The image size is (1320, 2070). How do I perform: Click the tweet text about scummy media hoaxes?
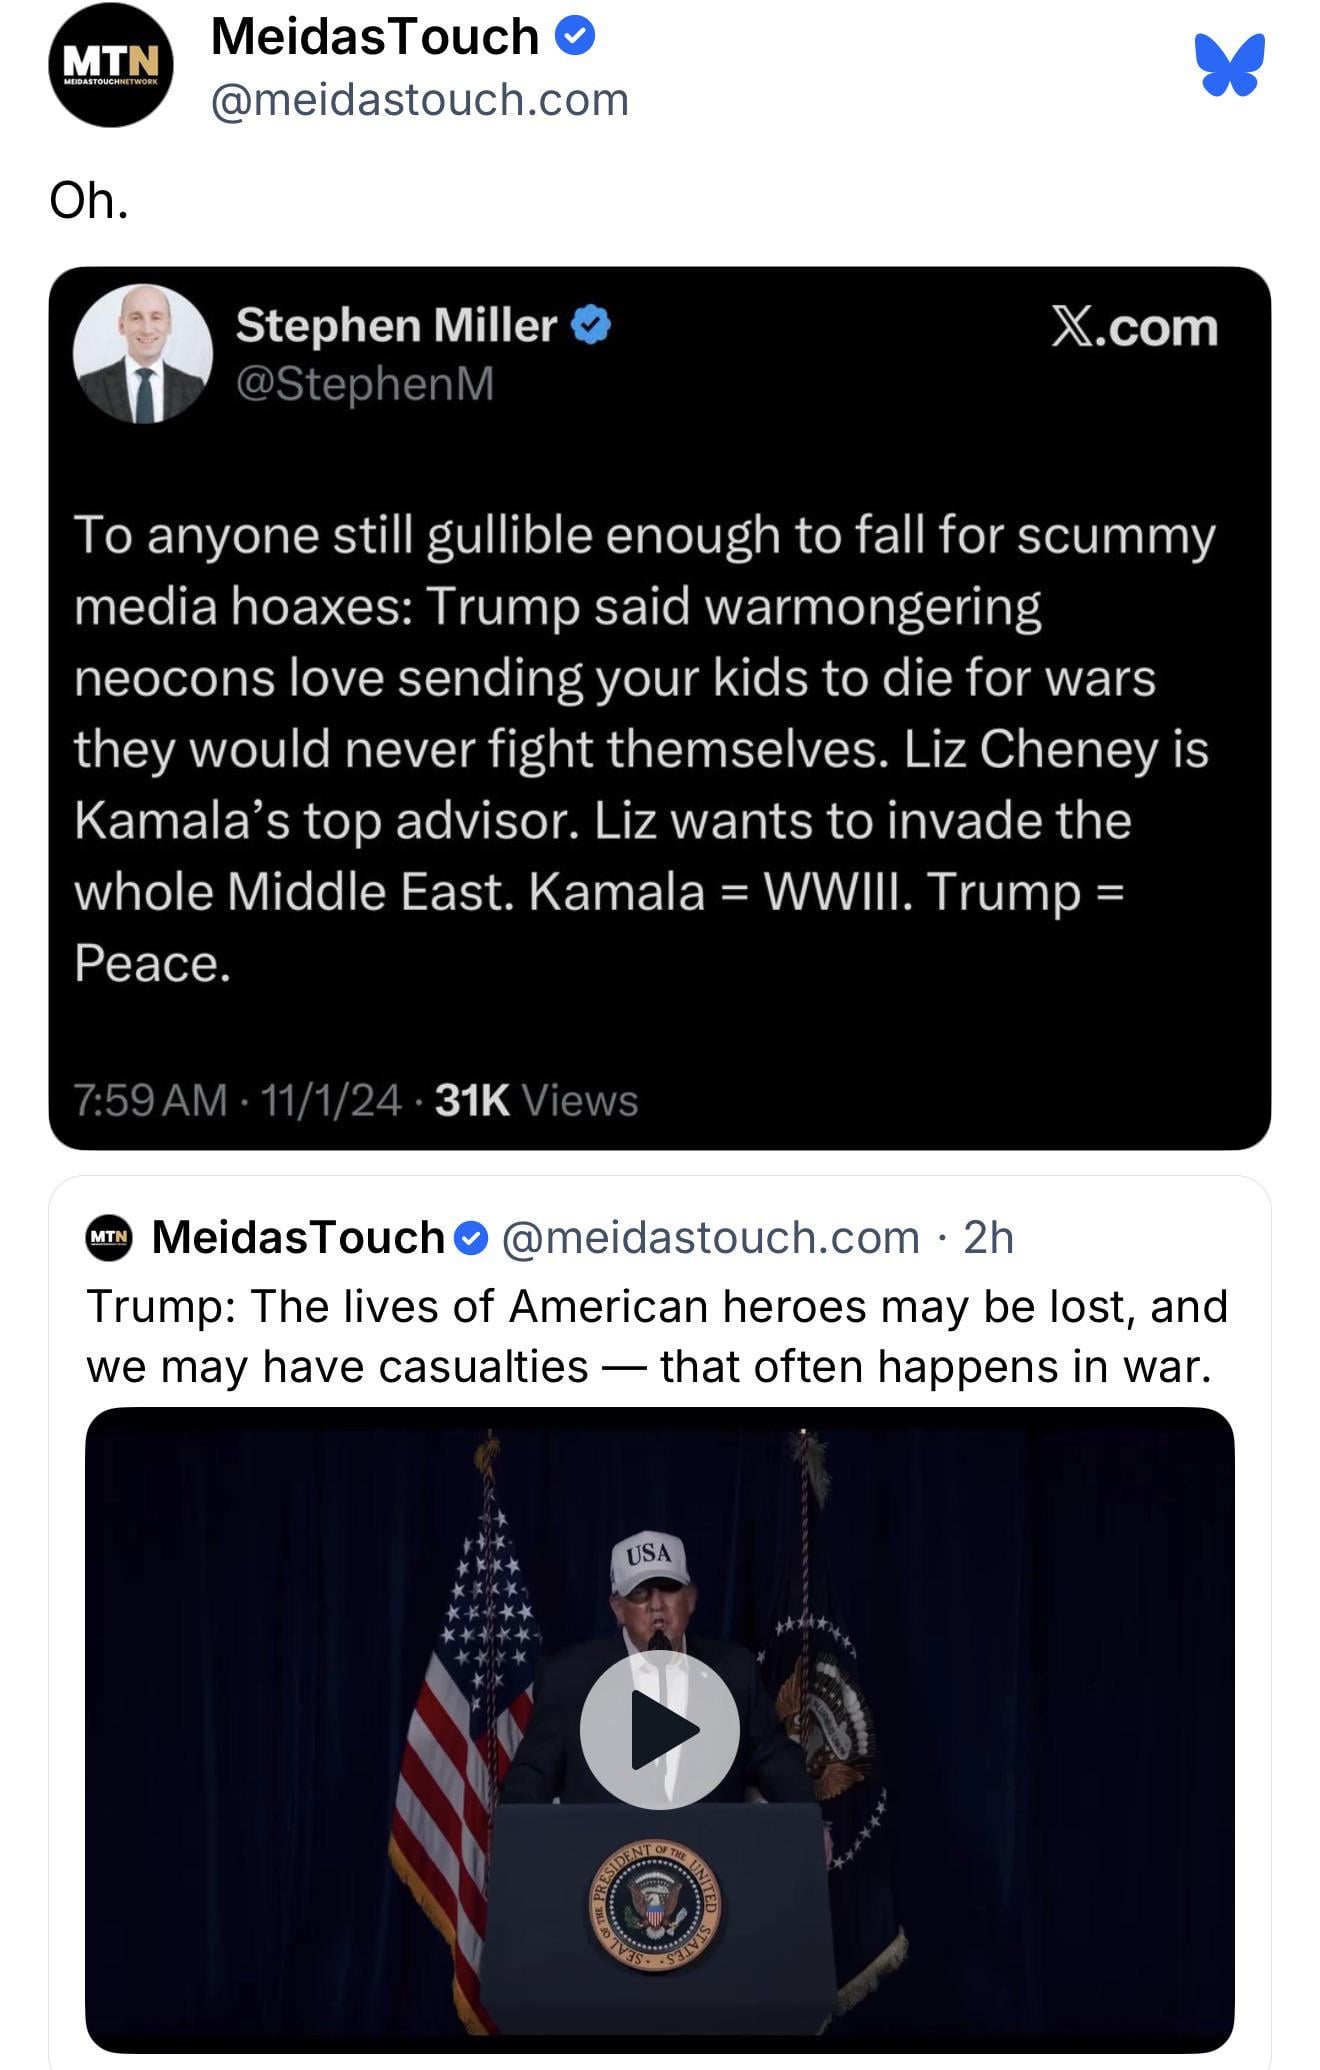644,748
